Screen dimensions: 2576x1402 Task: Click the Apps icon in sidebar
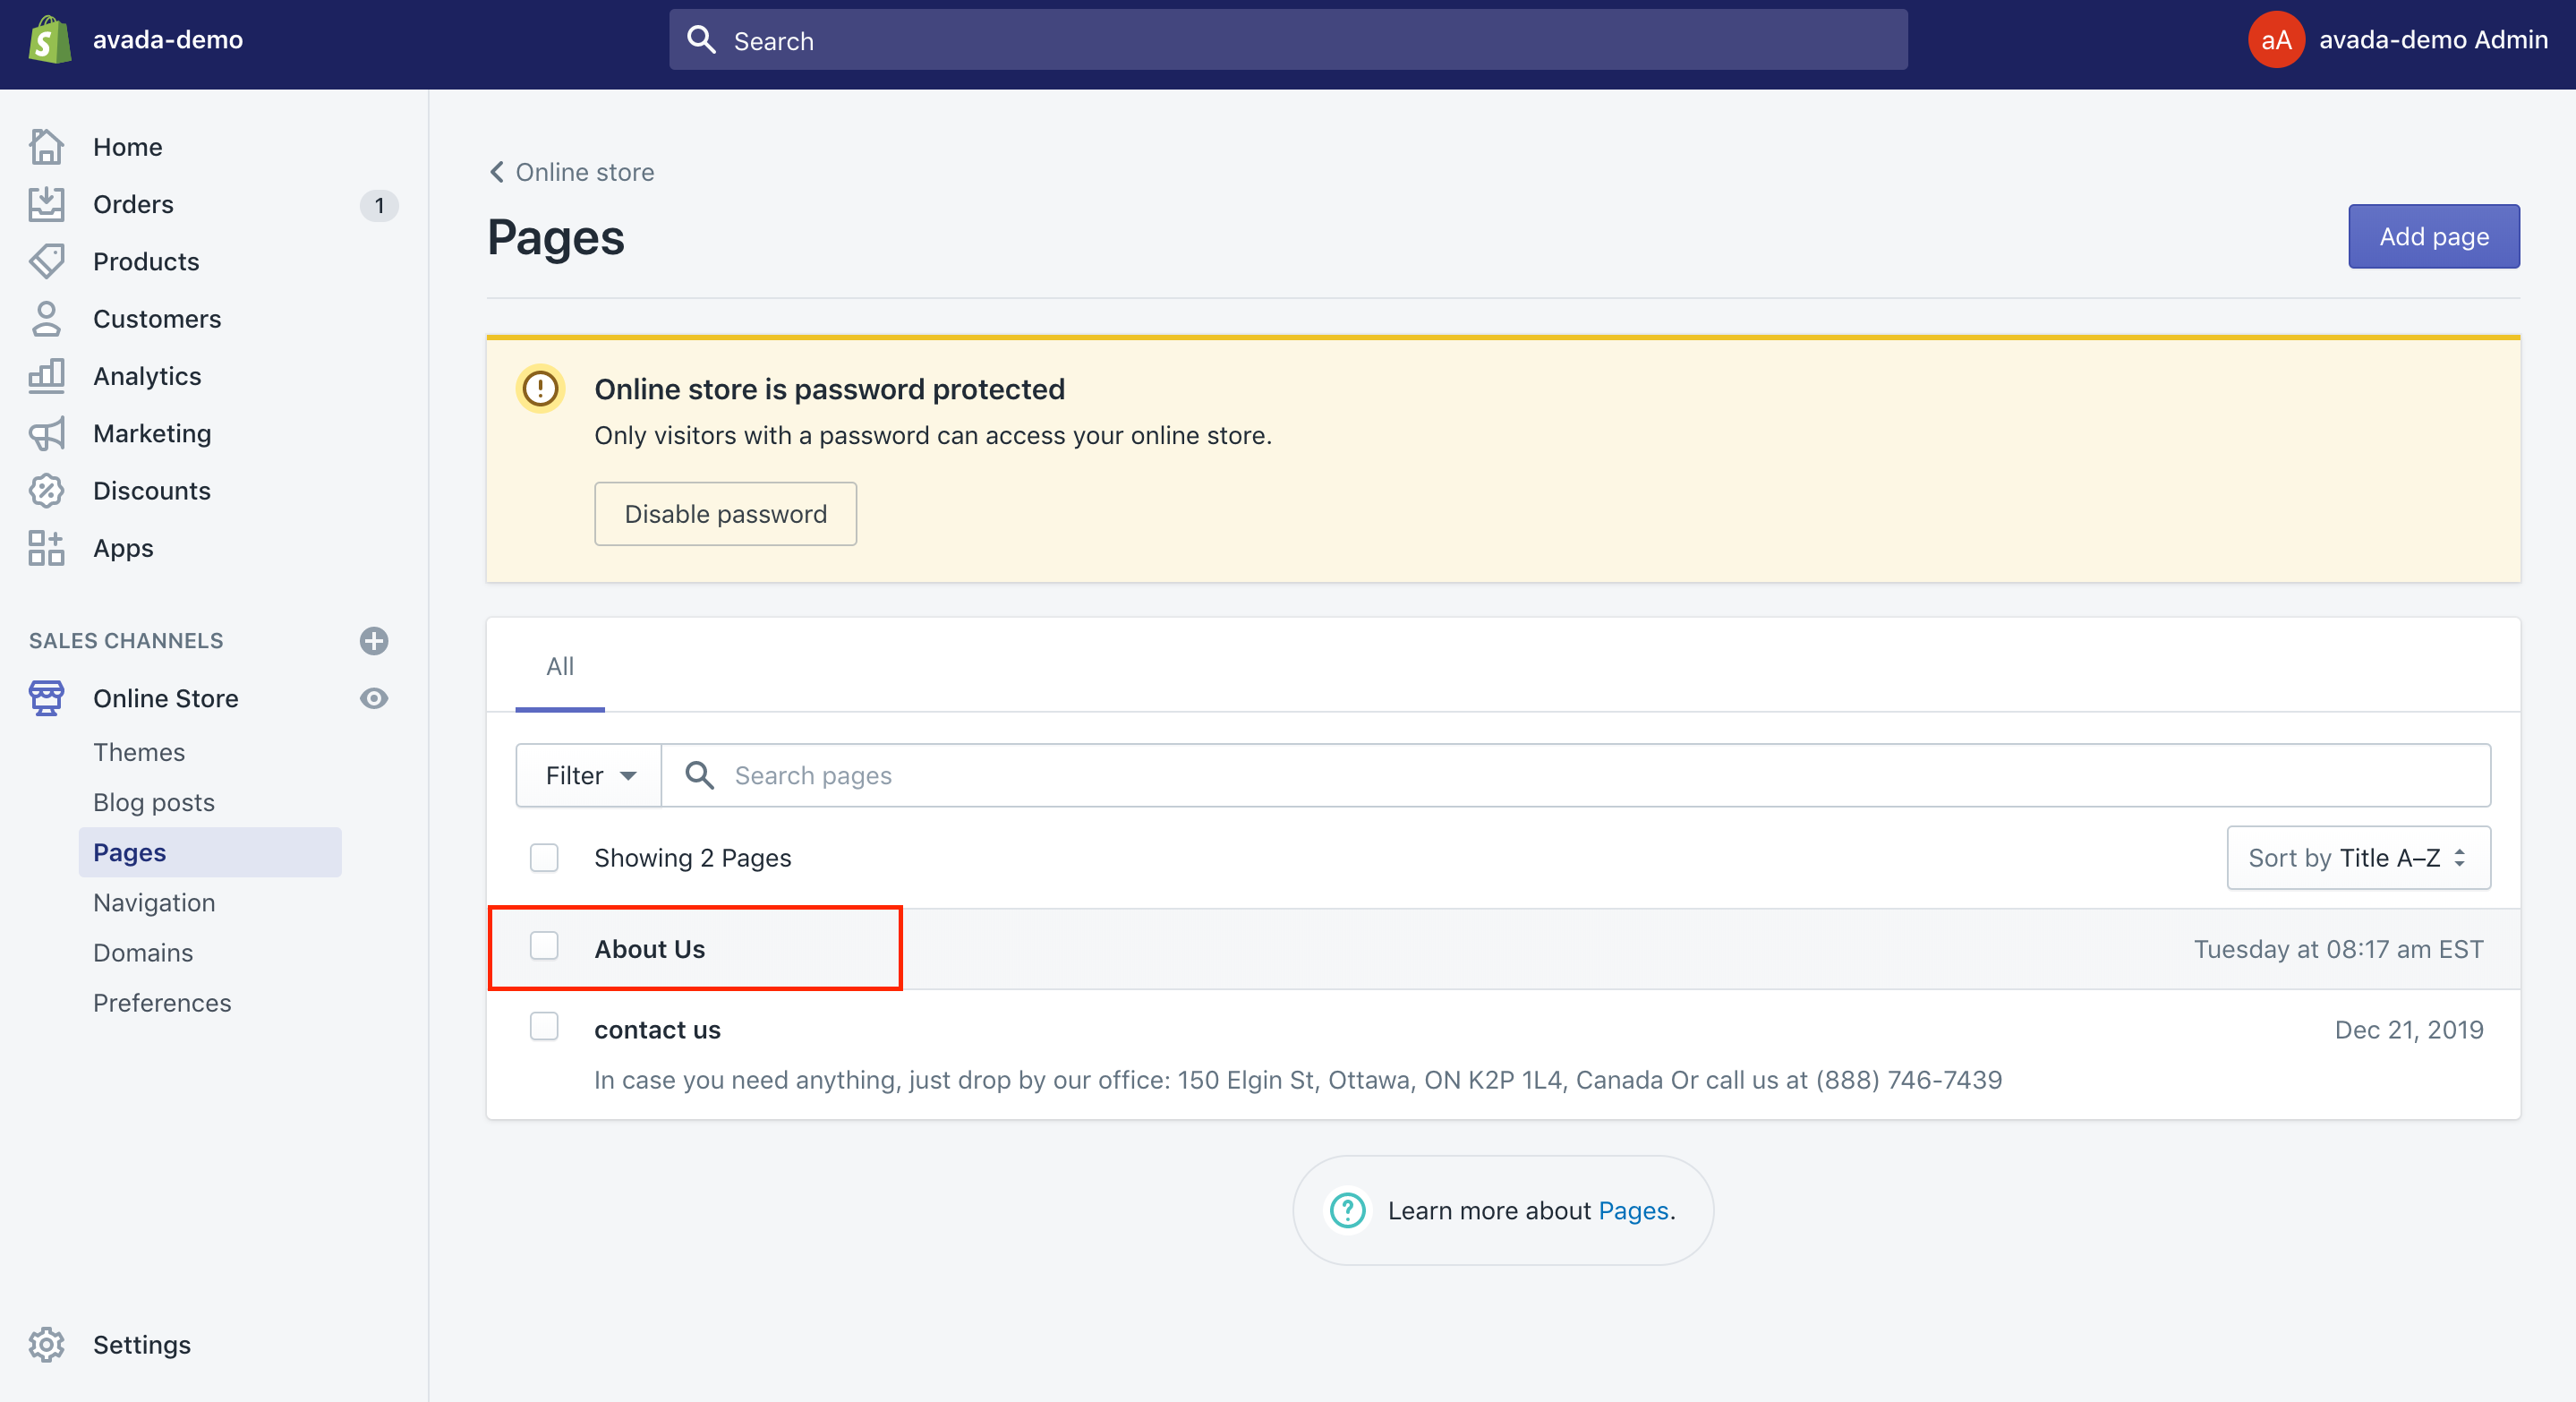pyautogui.click(x=45, y=547)
